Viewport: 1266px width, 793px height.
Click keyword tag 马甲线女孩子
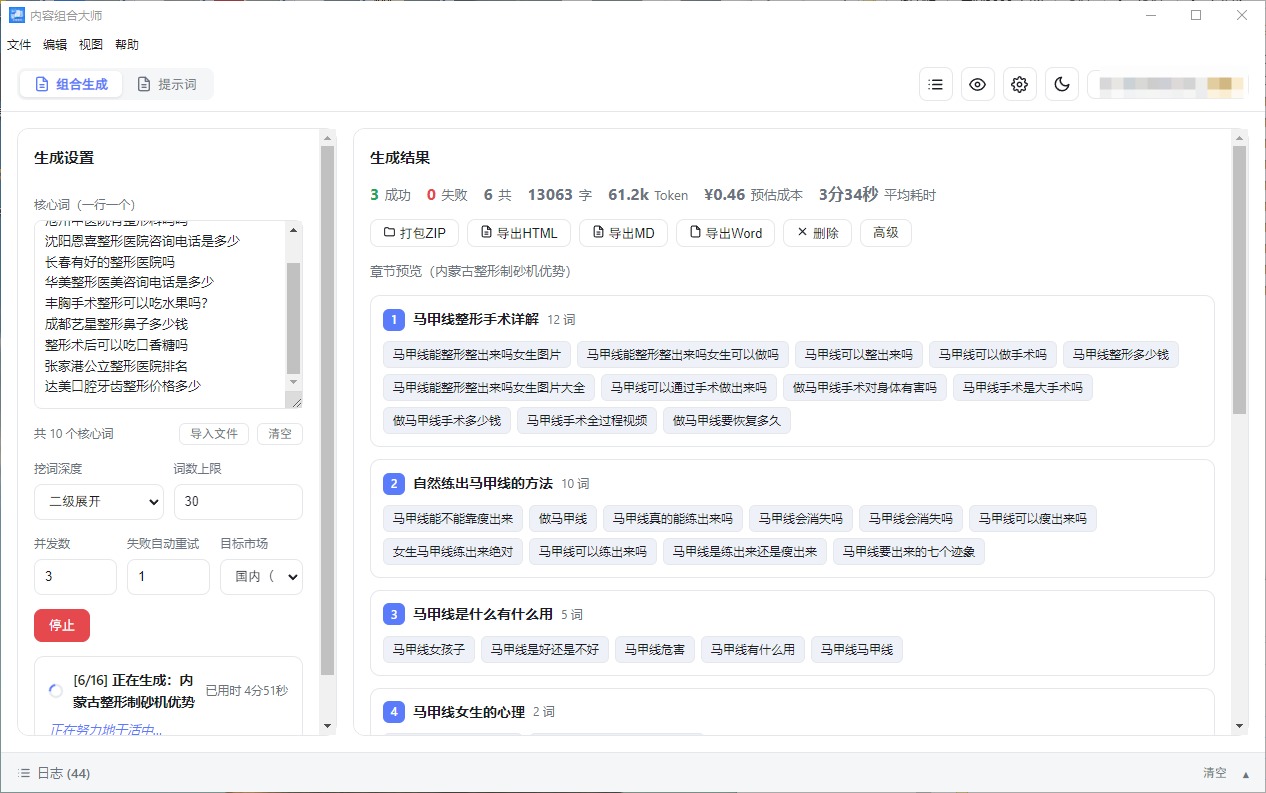[x=429, y=650]
